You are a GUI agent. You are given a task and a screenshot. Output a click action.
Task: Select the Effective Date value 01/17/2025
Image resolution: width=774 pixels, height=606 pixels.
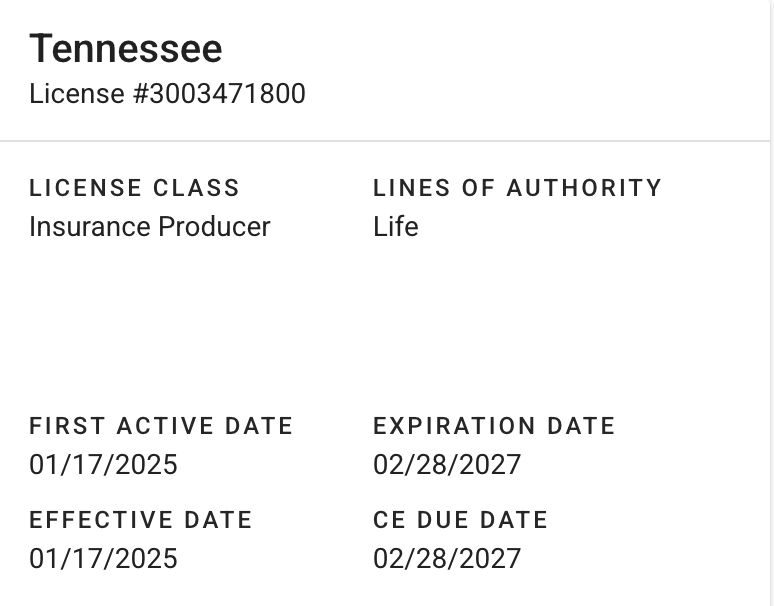pyautogui.click(x=103, y=558)
